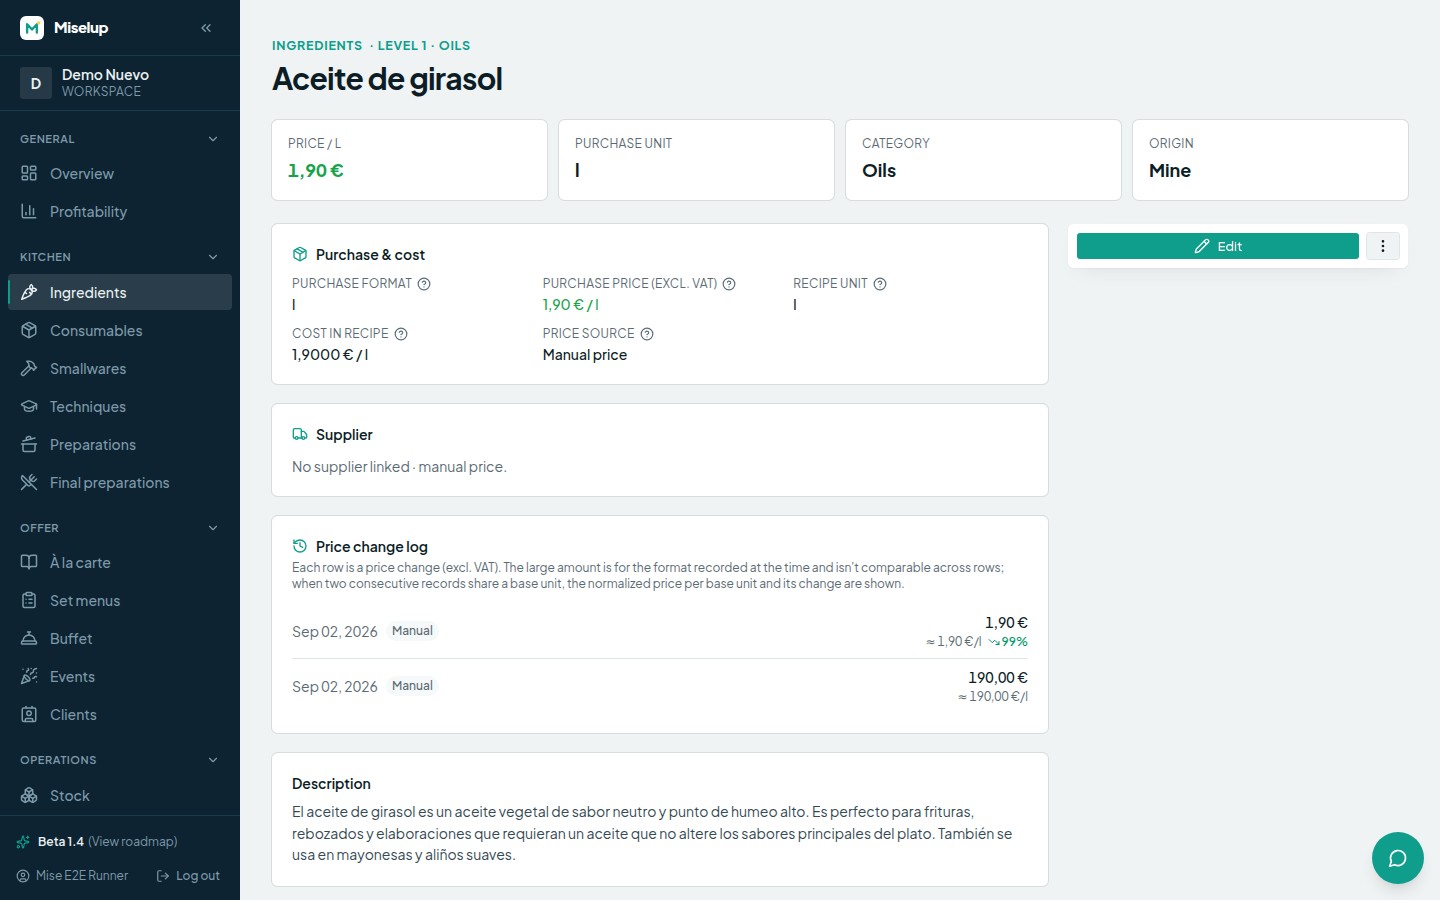Click the Buffet cloche icon

pos(29,638)
